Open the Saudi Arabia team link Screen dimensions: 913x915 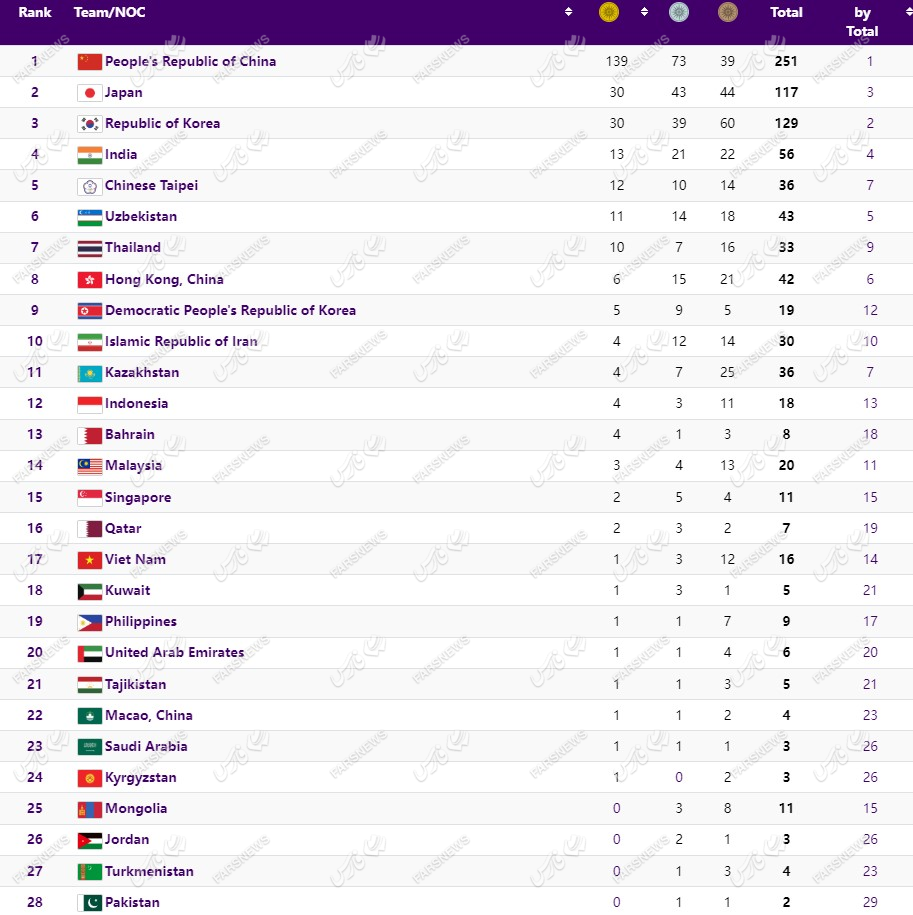pos(146,746)
